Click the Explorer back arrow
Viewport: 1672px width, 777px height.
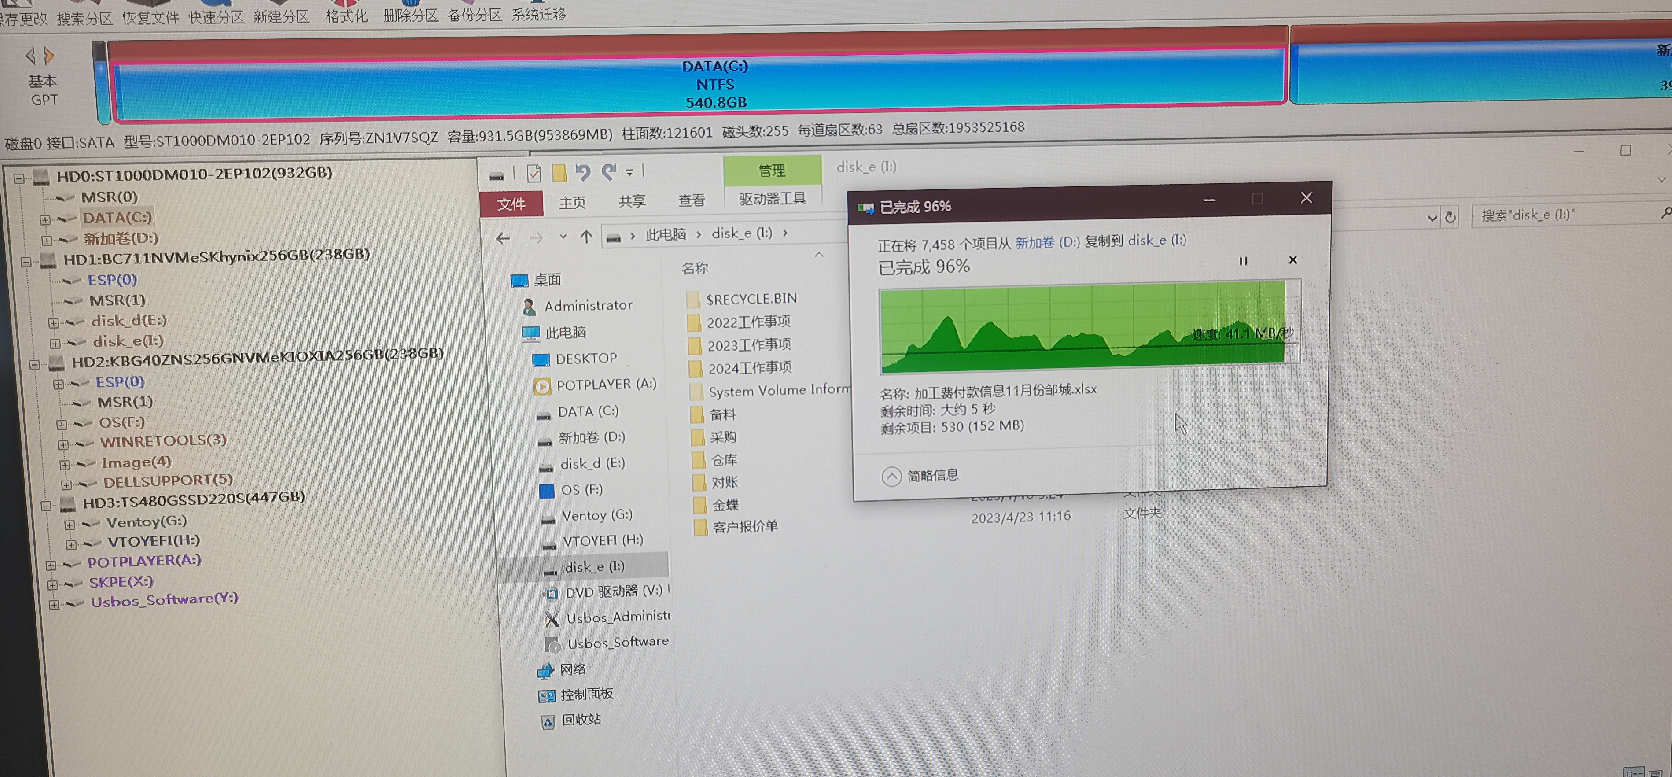(503, 238)
